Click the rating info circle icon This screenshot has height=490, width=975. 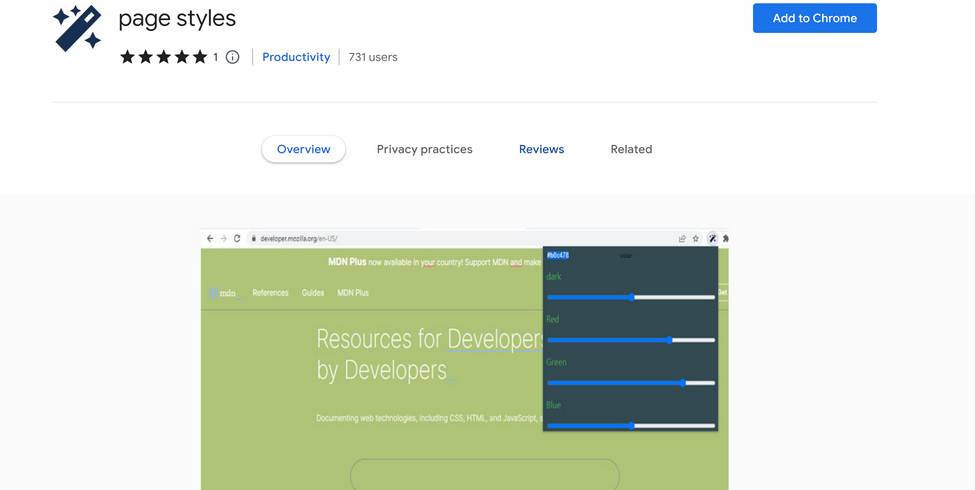tap(233, 57)
